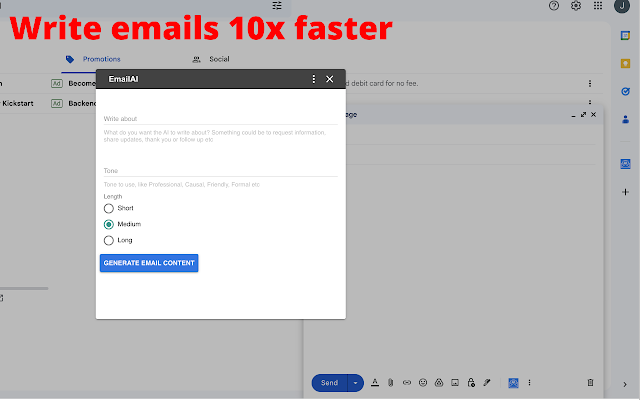This screenshot has width=640, height=400.
Task: Discard draft with trash icon
Action: click(590, 382)
